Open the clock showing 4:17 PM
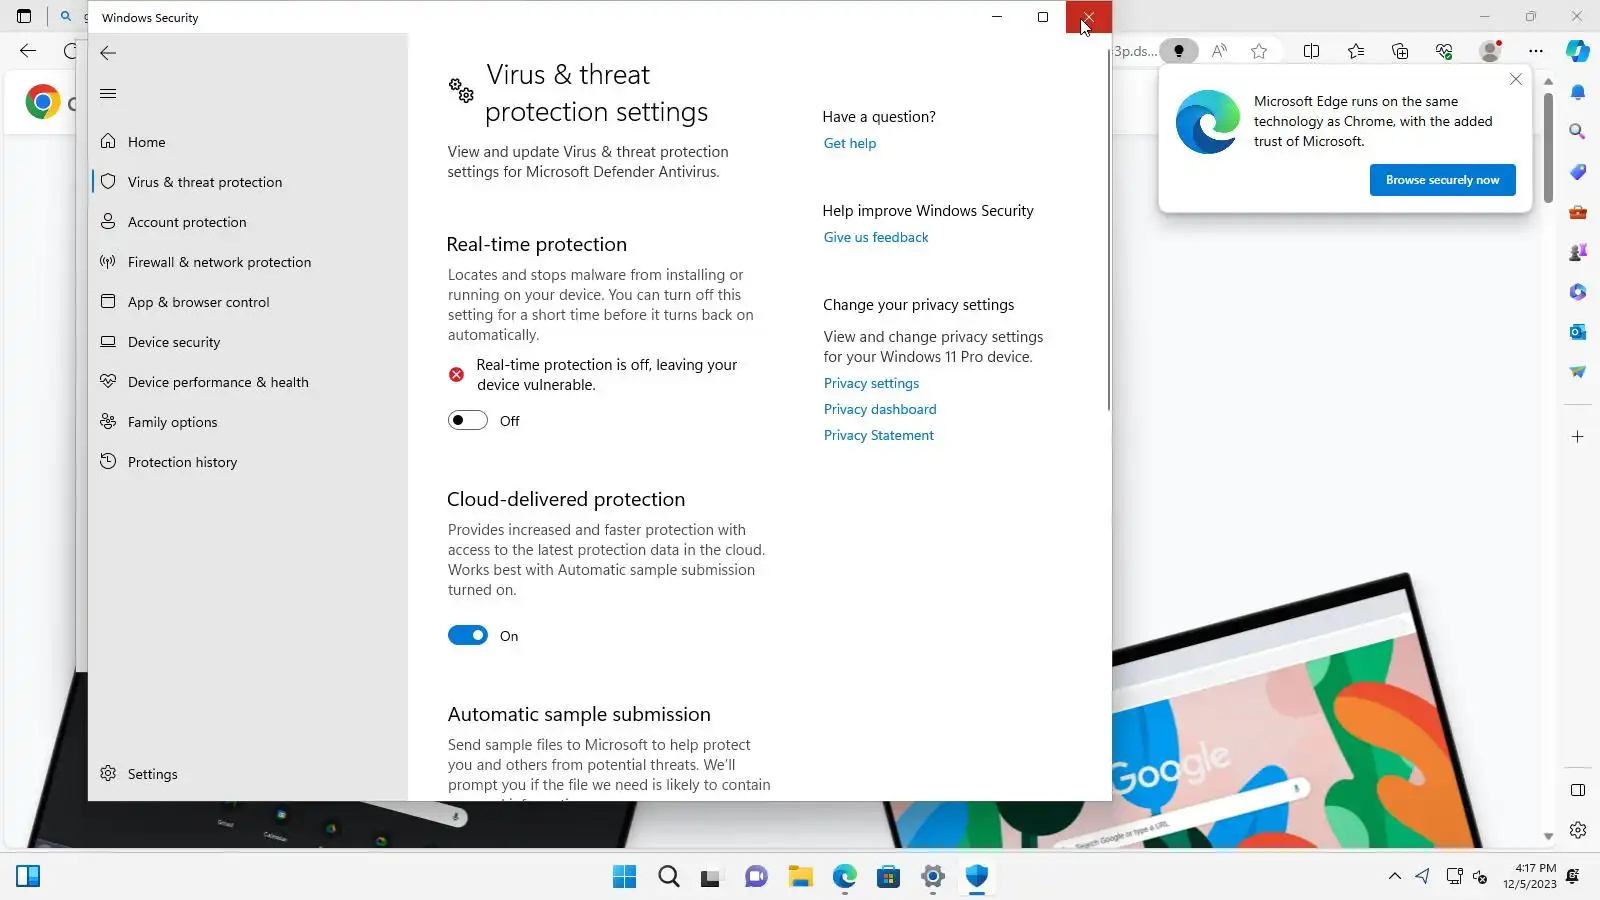The width and height of the screenshot is (1600, 900). 1529,876
